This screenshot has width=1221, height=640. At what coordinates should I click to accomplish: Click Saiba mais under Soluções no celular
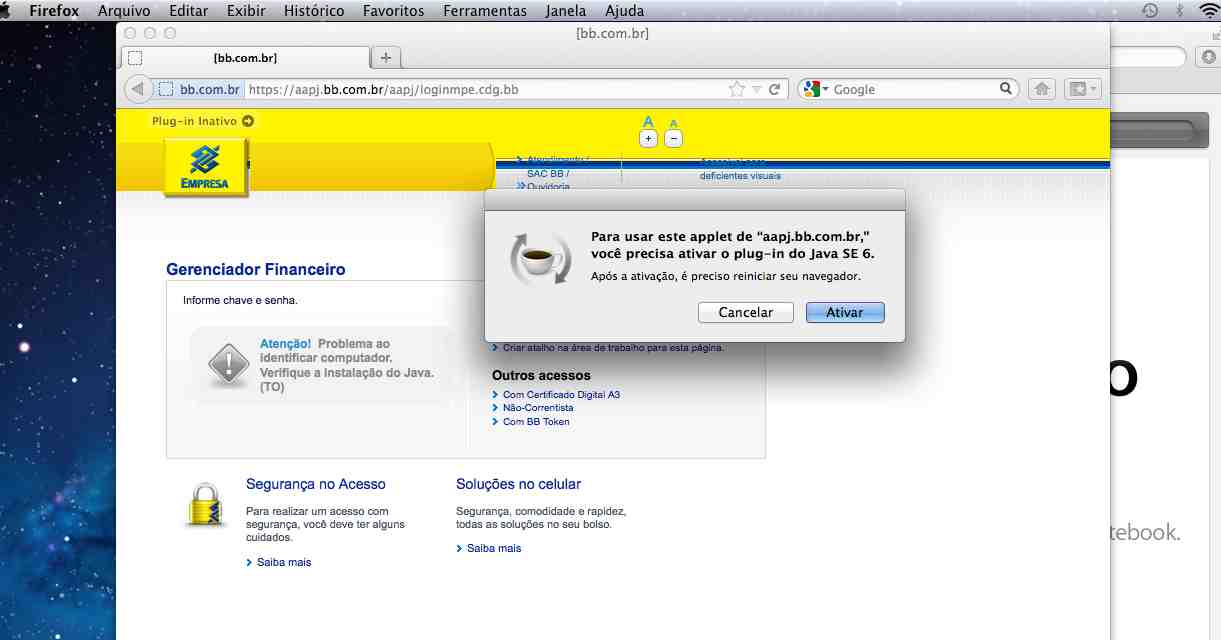pyautogui.click(x=494, y=549)
